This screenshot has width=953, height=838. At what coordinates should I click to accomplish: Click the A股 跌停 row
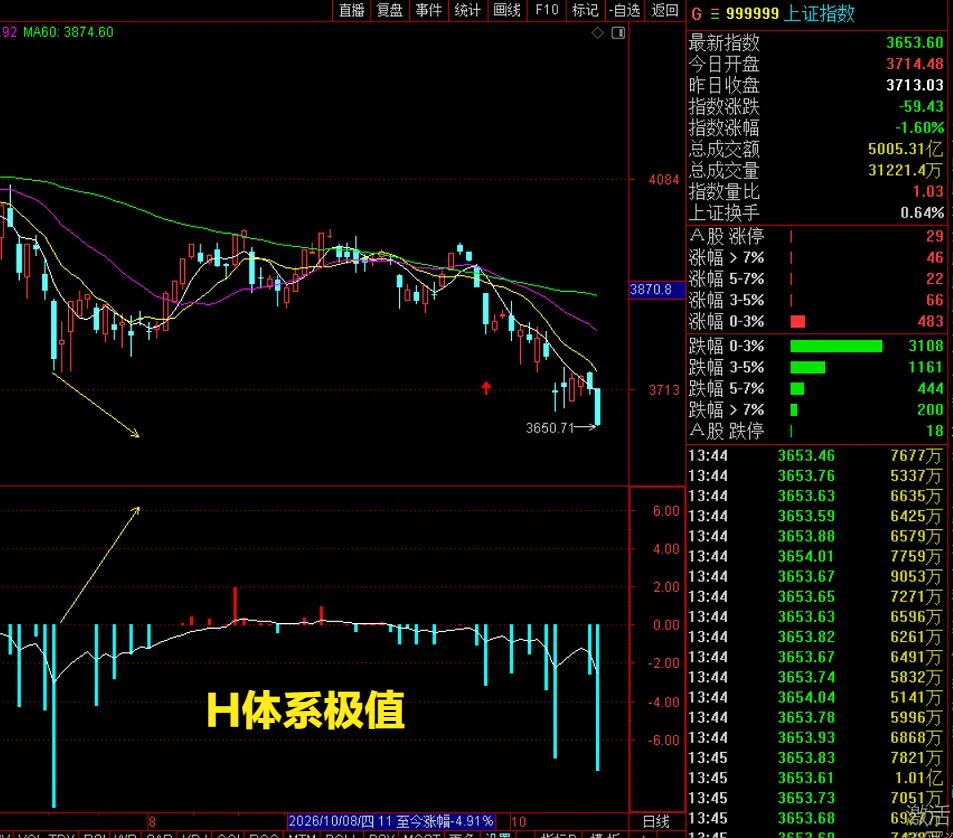816,431
